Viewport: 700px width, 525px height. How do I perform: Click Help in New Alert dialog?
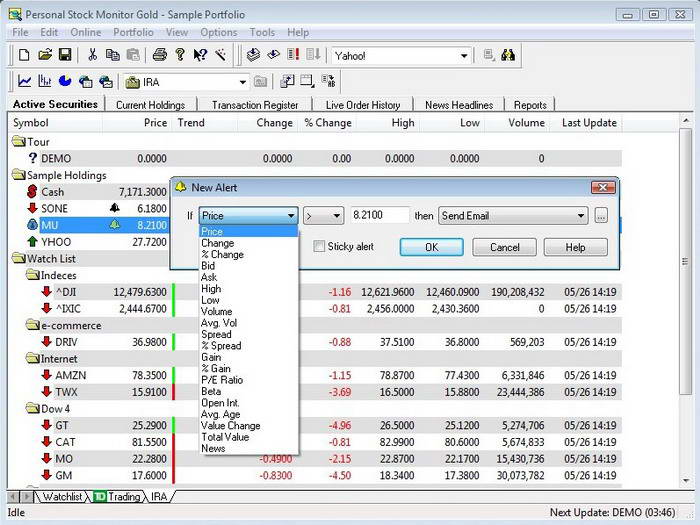click(575, 247)
